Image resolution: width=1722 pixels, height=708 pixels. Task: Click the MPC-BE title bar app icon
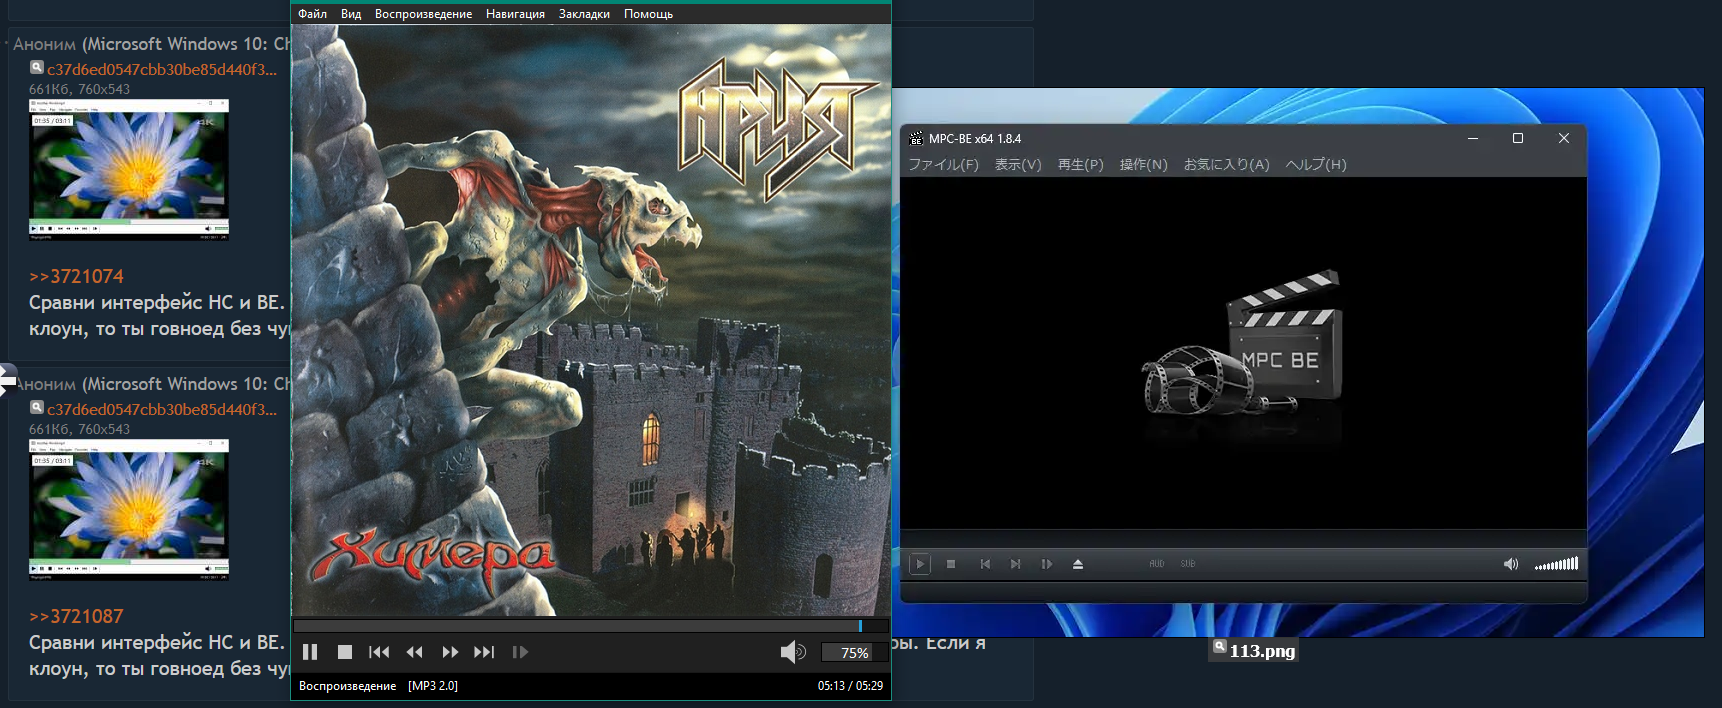[916, 139]
